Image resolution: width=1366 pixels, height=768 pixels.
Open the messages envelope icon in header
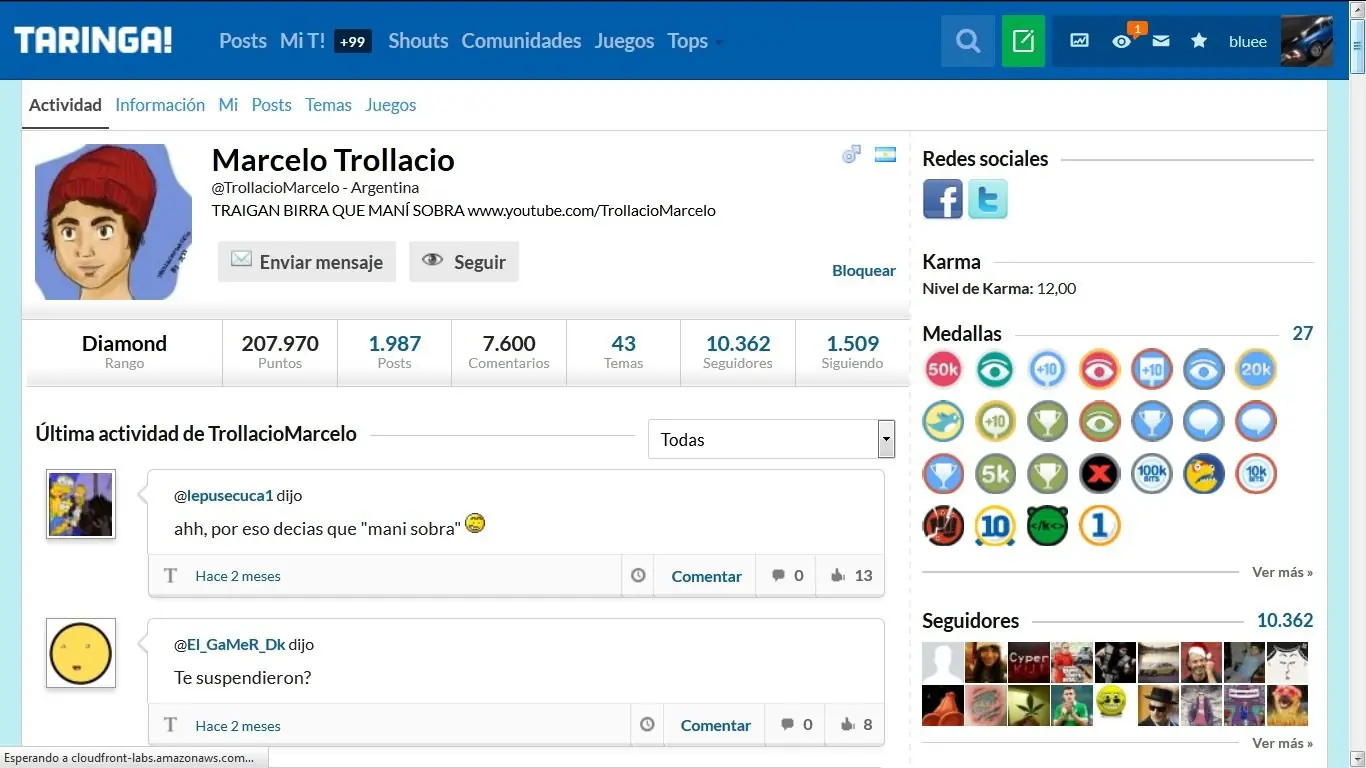(1160, 41)
